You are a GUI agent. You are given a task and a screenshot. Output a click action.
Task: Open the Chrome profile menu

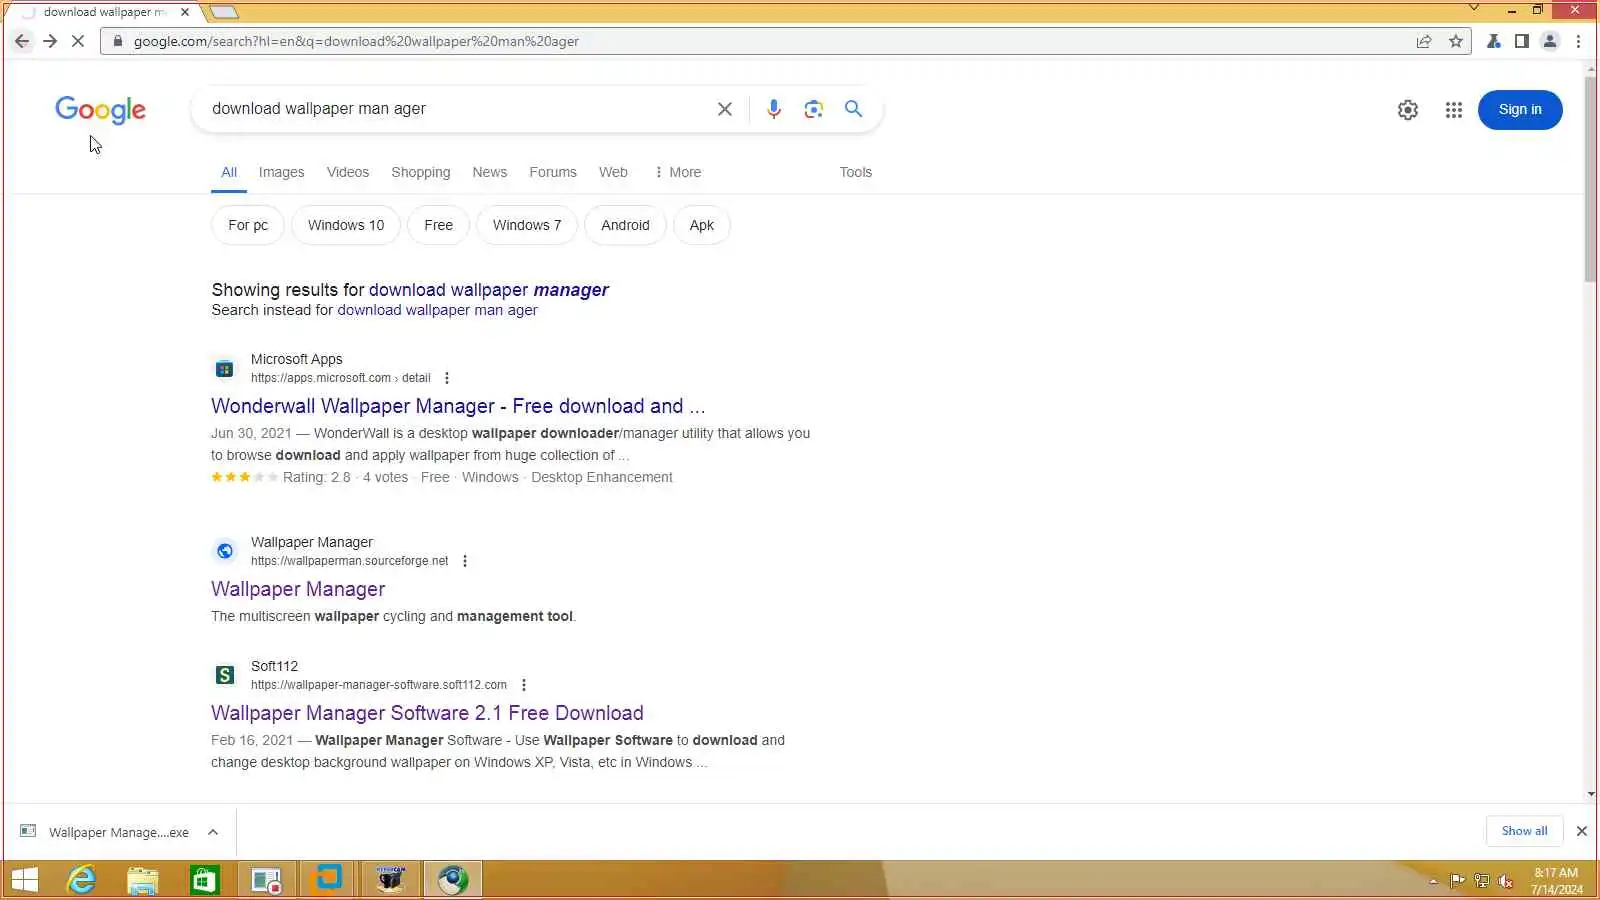(x=1550, y=41)
